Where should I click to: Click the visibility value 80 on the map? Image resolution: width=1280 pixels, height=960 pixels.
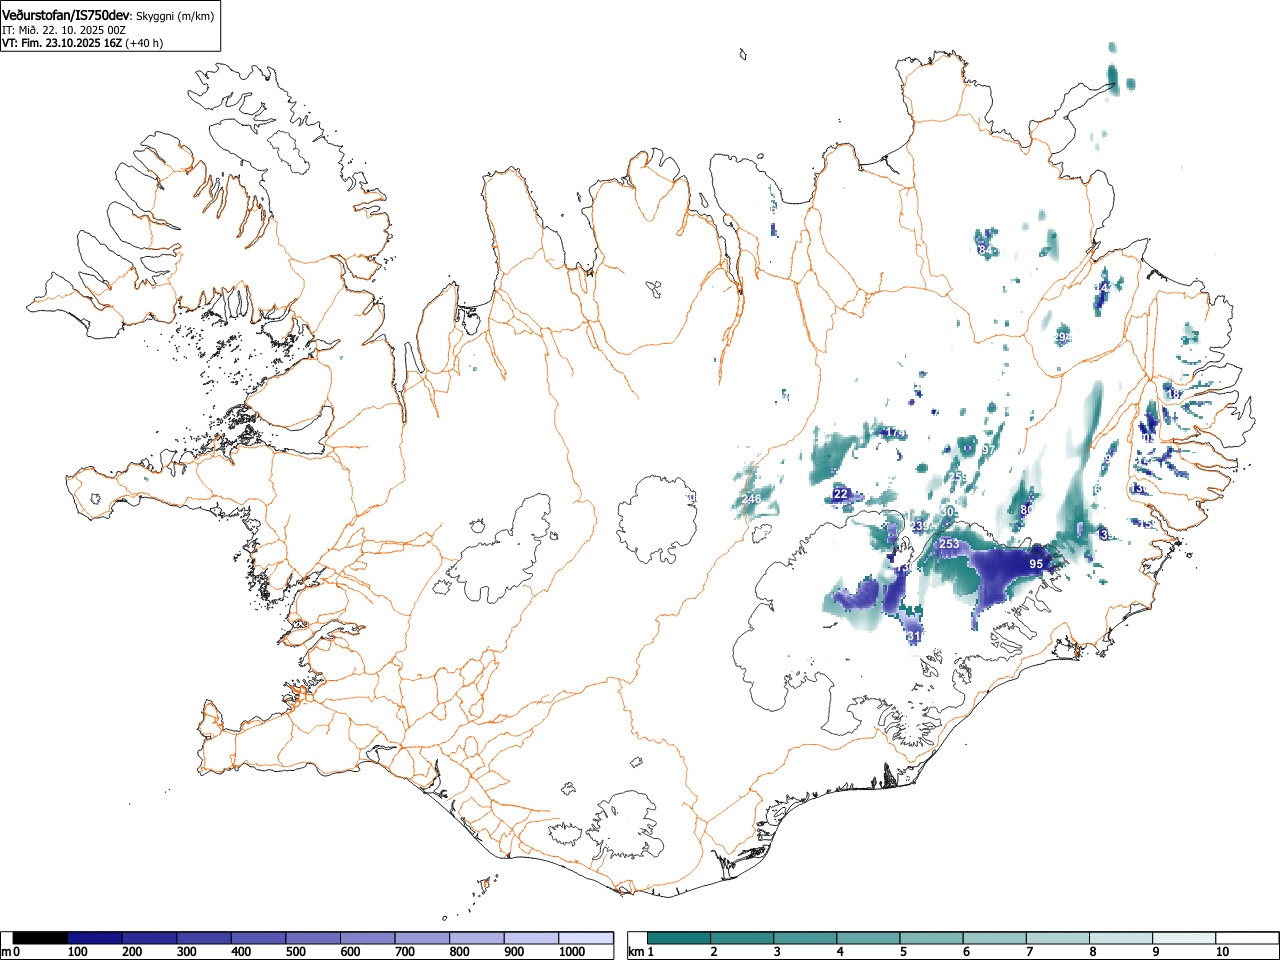[x=1026, y=510]
